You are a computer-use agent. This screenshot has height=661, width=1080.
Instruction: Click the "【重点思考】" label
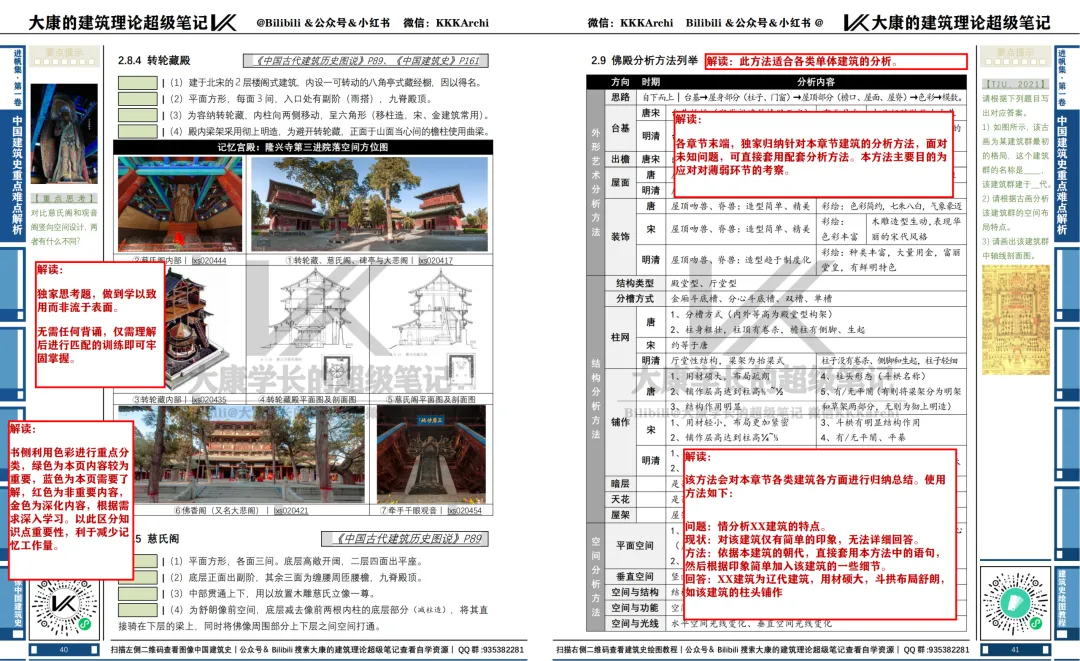[64, 198]
